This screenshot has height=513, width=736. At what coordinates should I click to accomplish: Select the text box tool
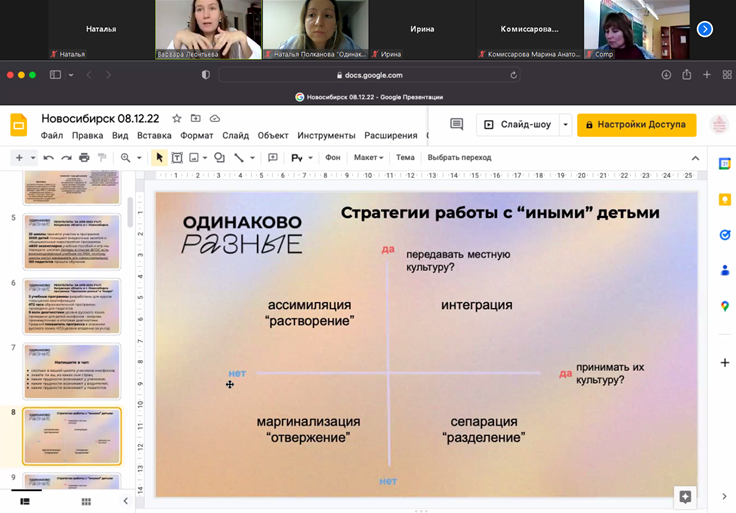[x=177, y=158]
